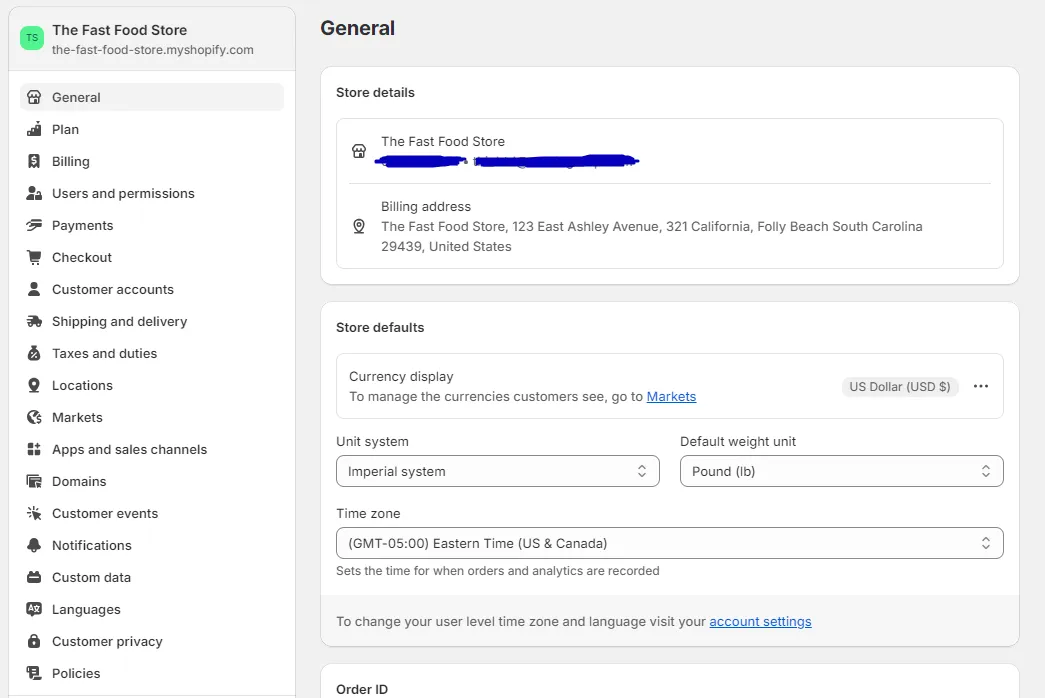Follow the account settings link

[x=760, y=621]
